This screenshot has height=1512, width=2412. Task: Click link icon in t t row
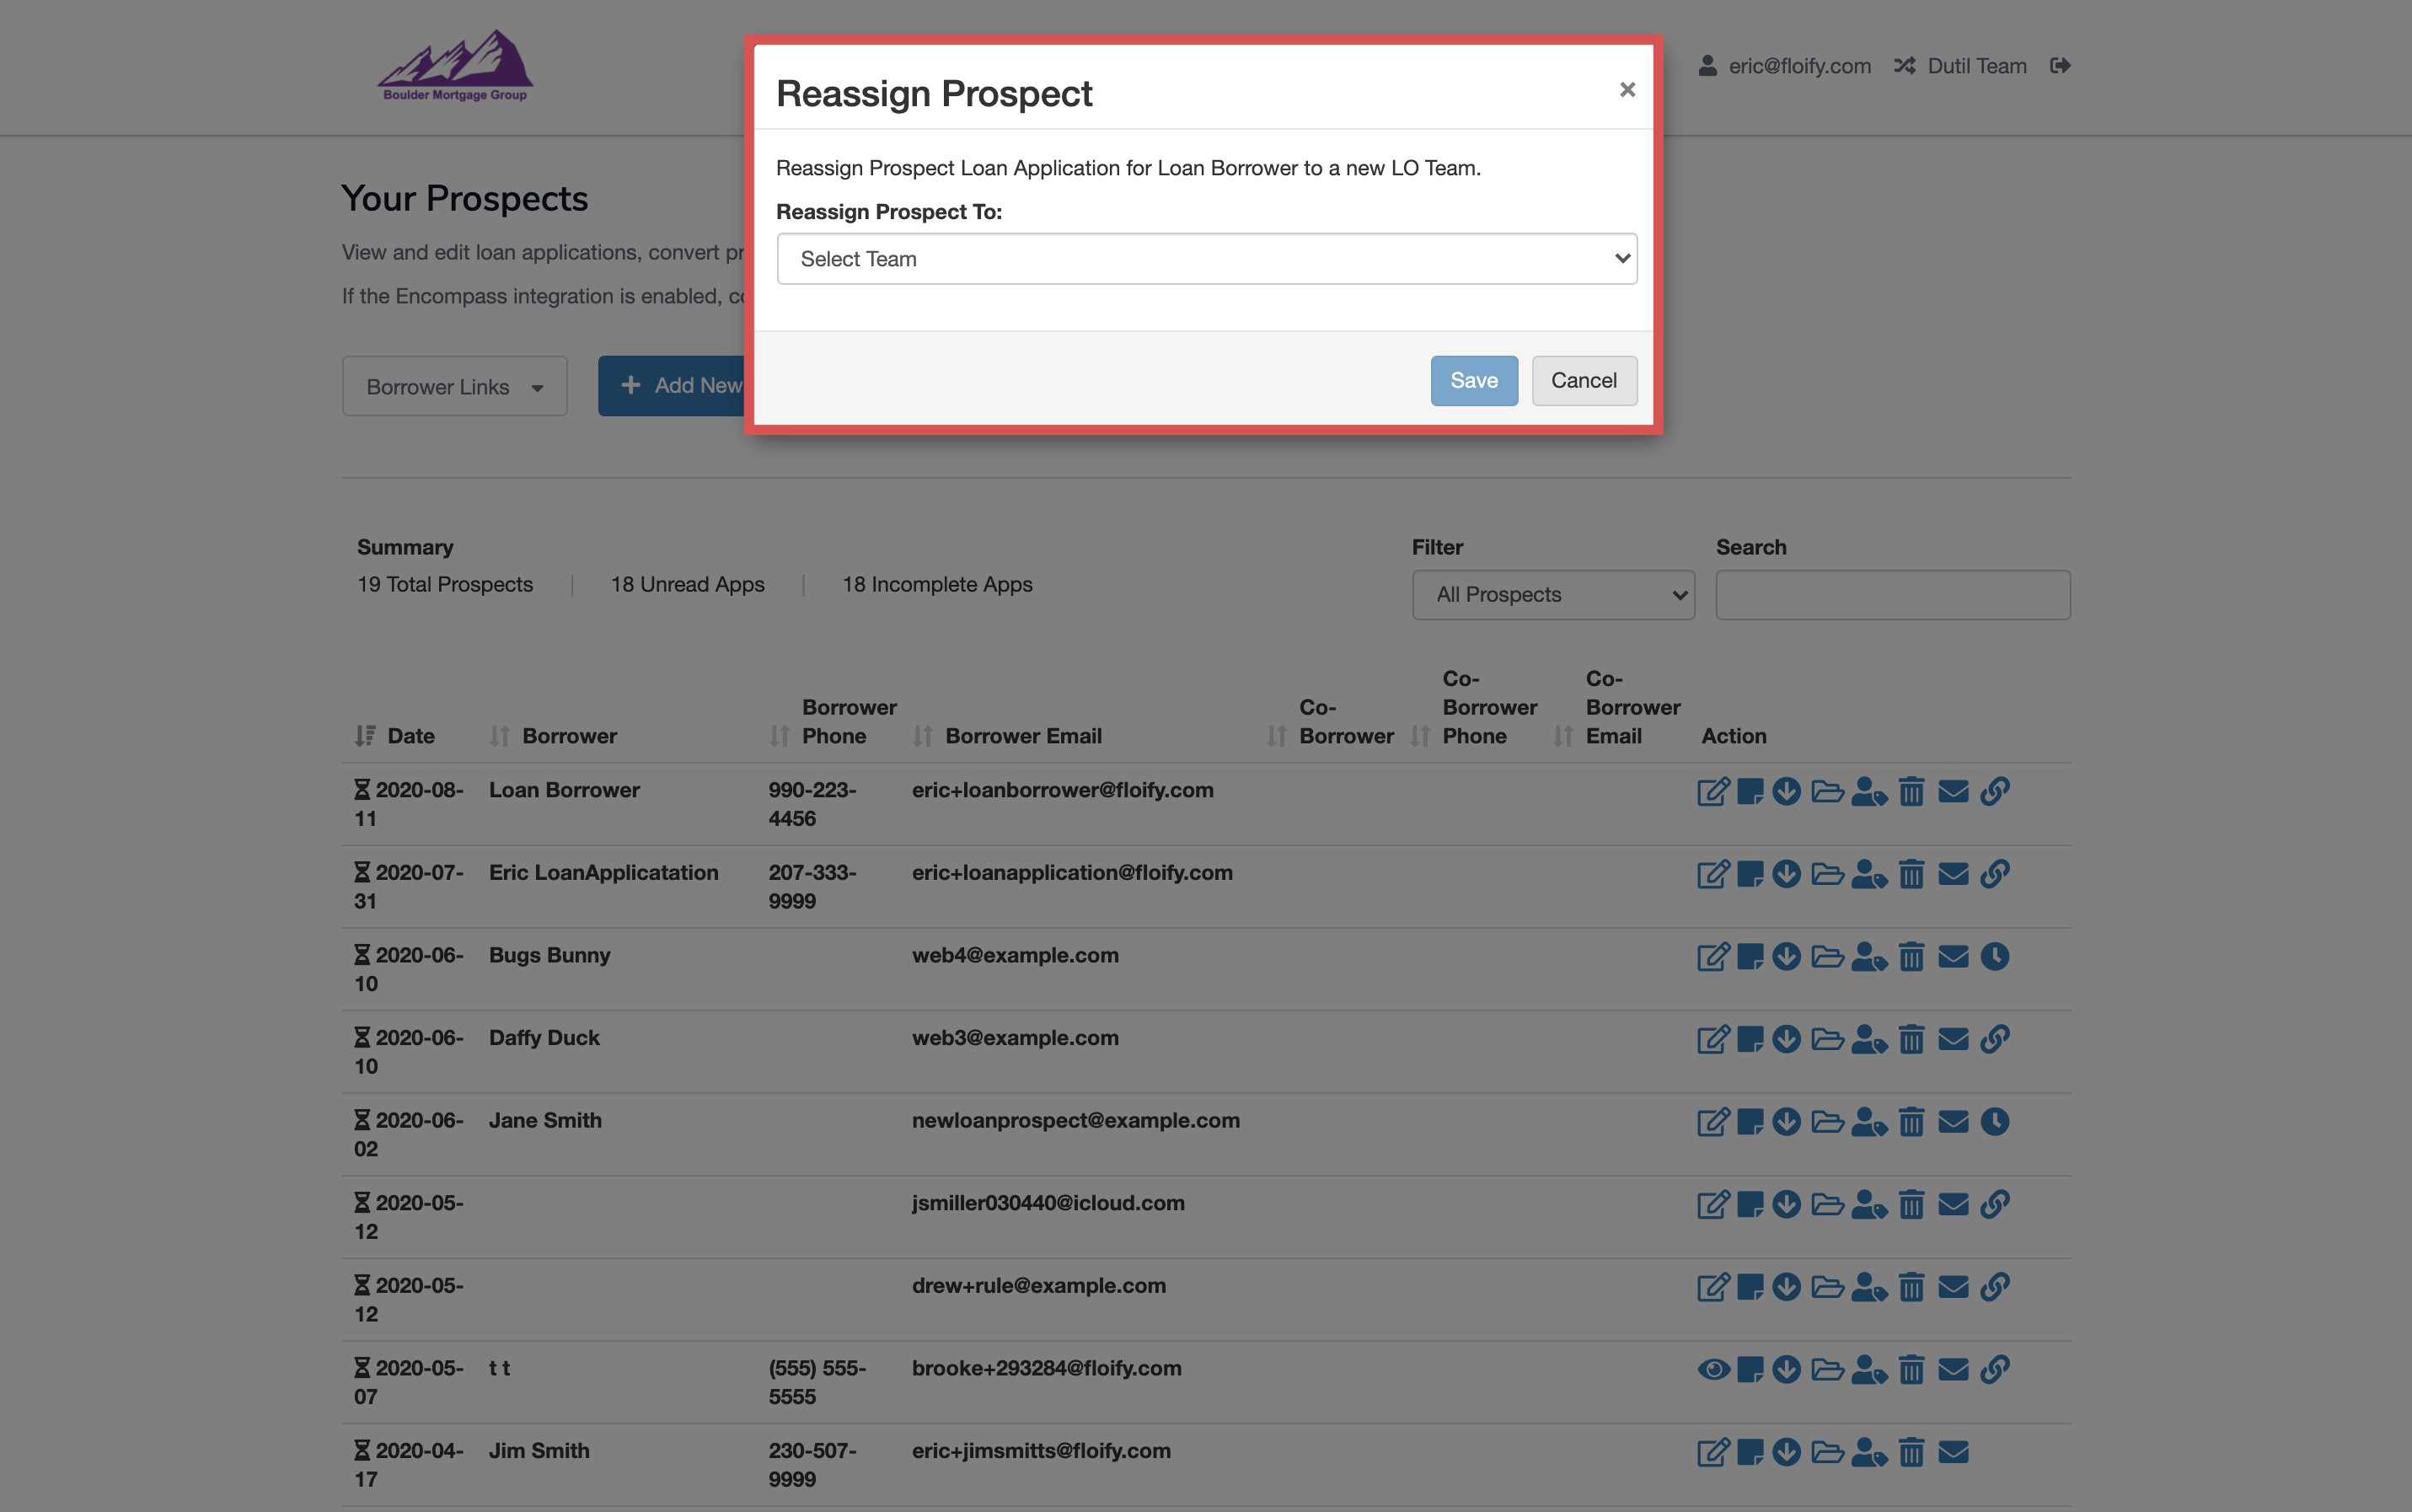tap(1995, 1369)
